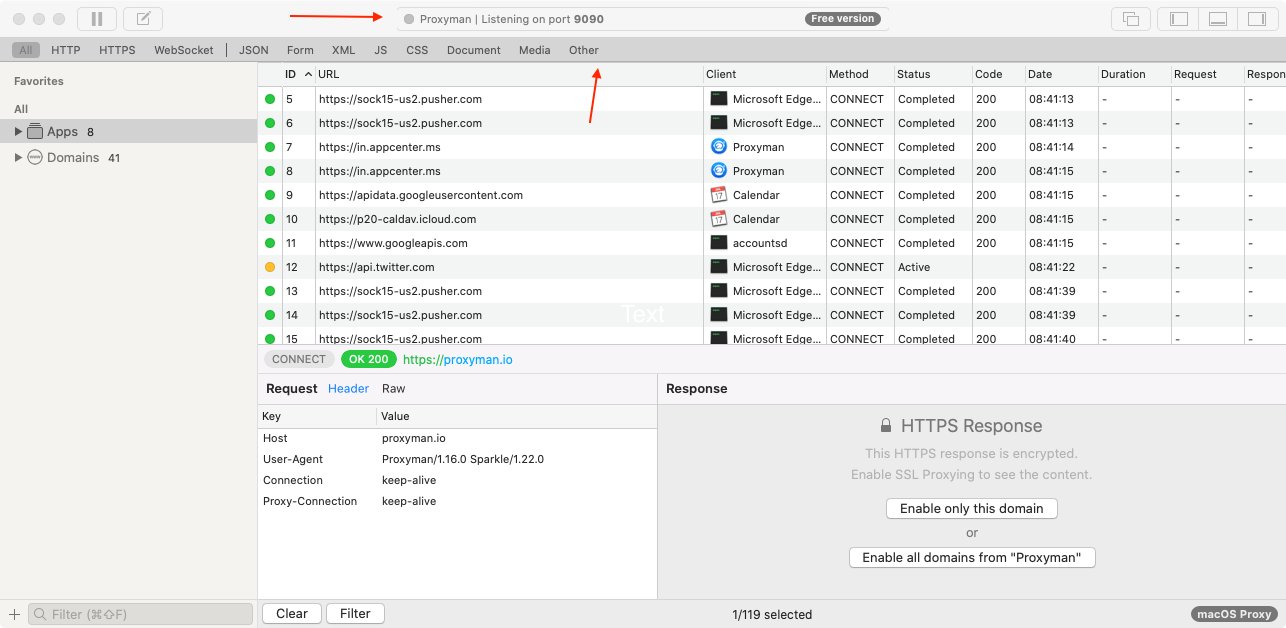Screen dimensions: 1286x628
Task: Click the Domains globe icon
Action: [35, 157]
